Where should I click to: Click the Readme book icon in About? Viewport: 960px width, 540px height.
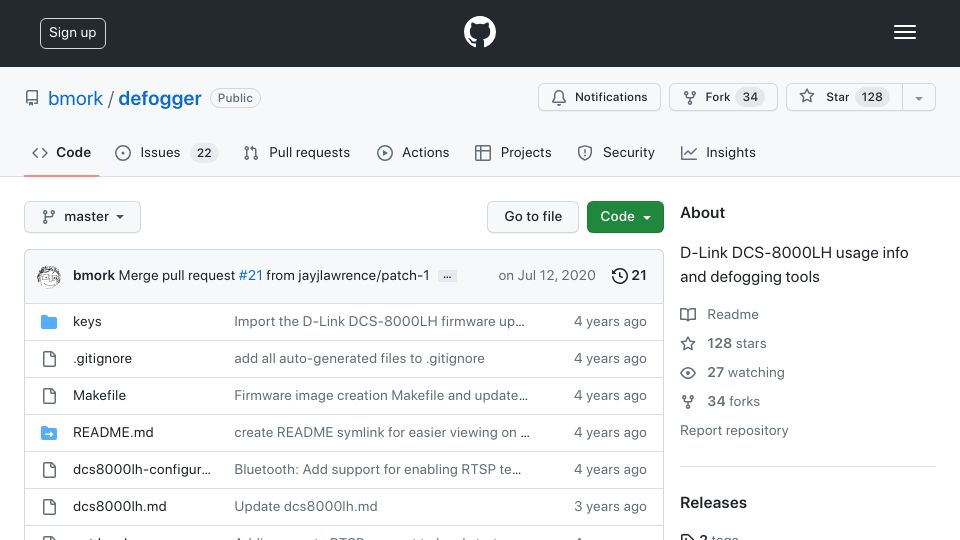(688, 315)
